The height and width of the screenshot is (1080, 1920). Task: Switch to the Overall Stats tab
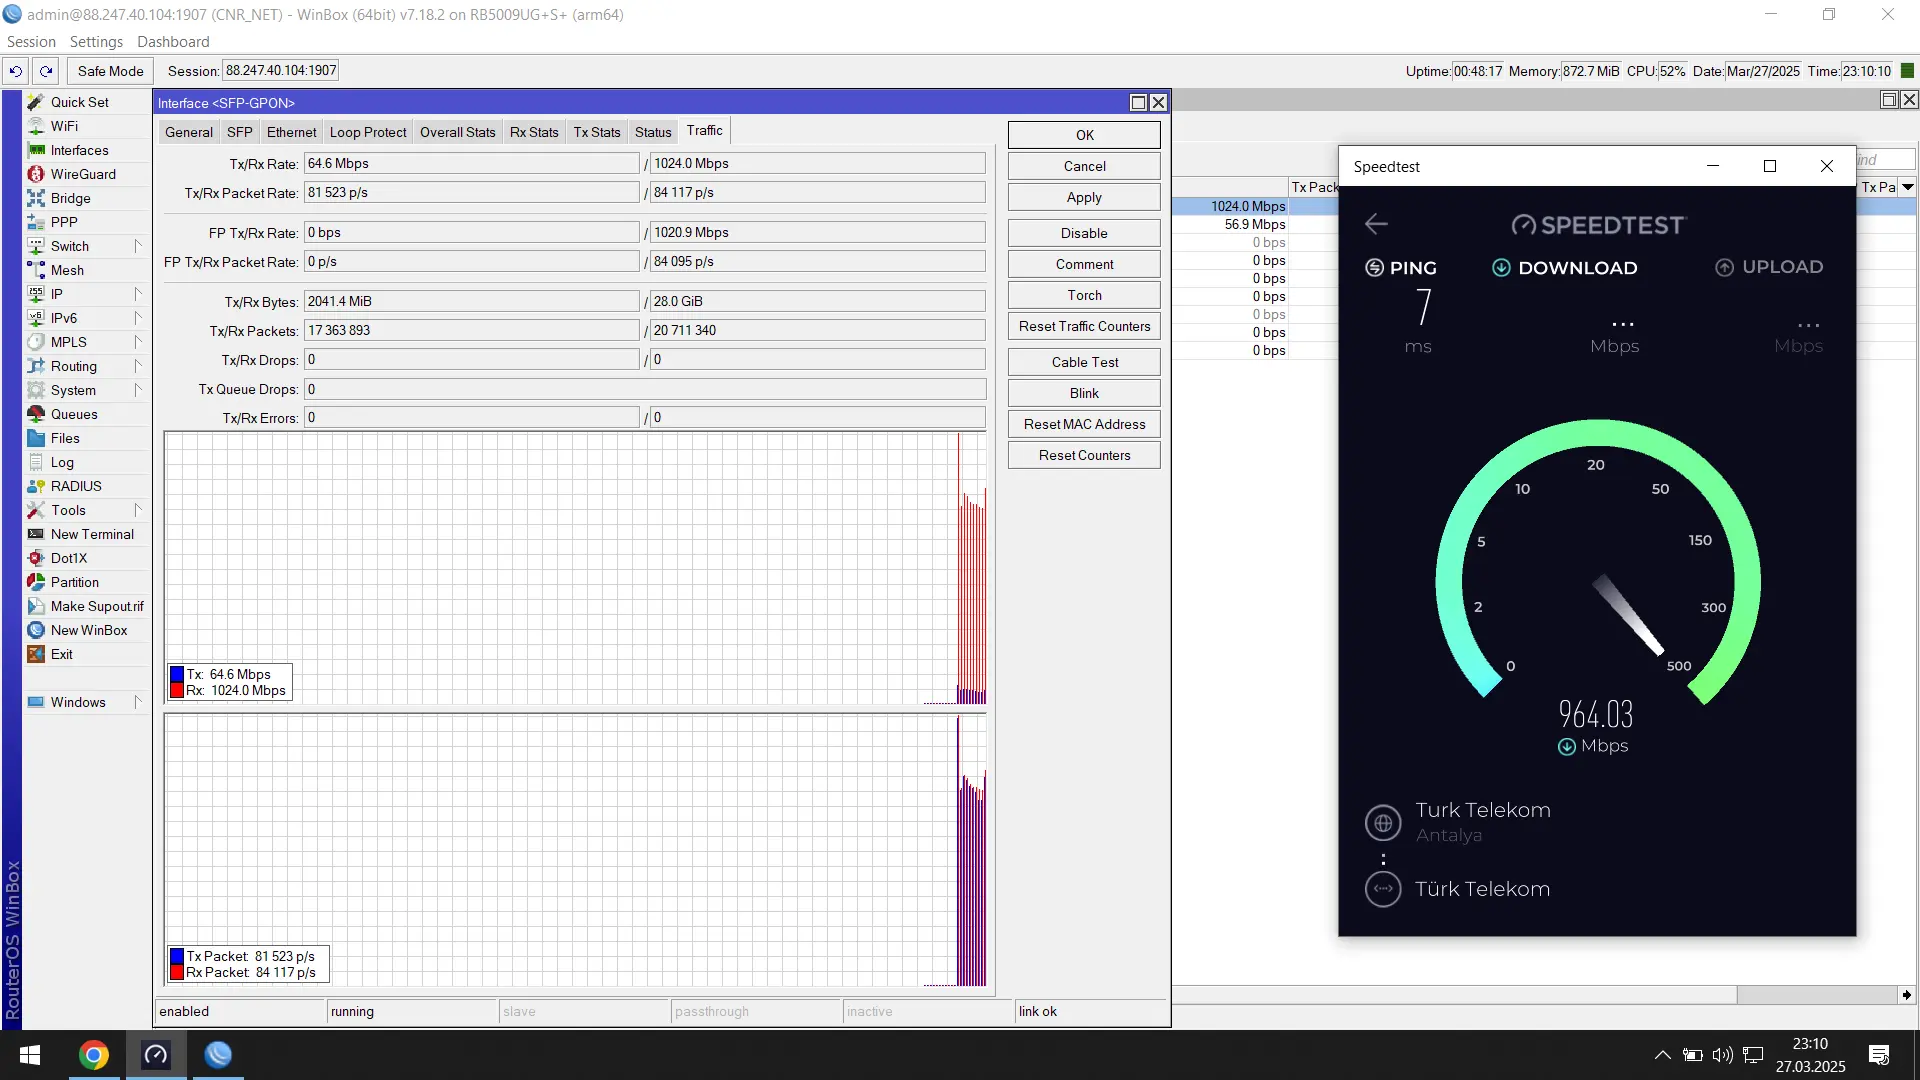[458, 132]
